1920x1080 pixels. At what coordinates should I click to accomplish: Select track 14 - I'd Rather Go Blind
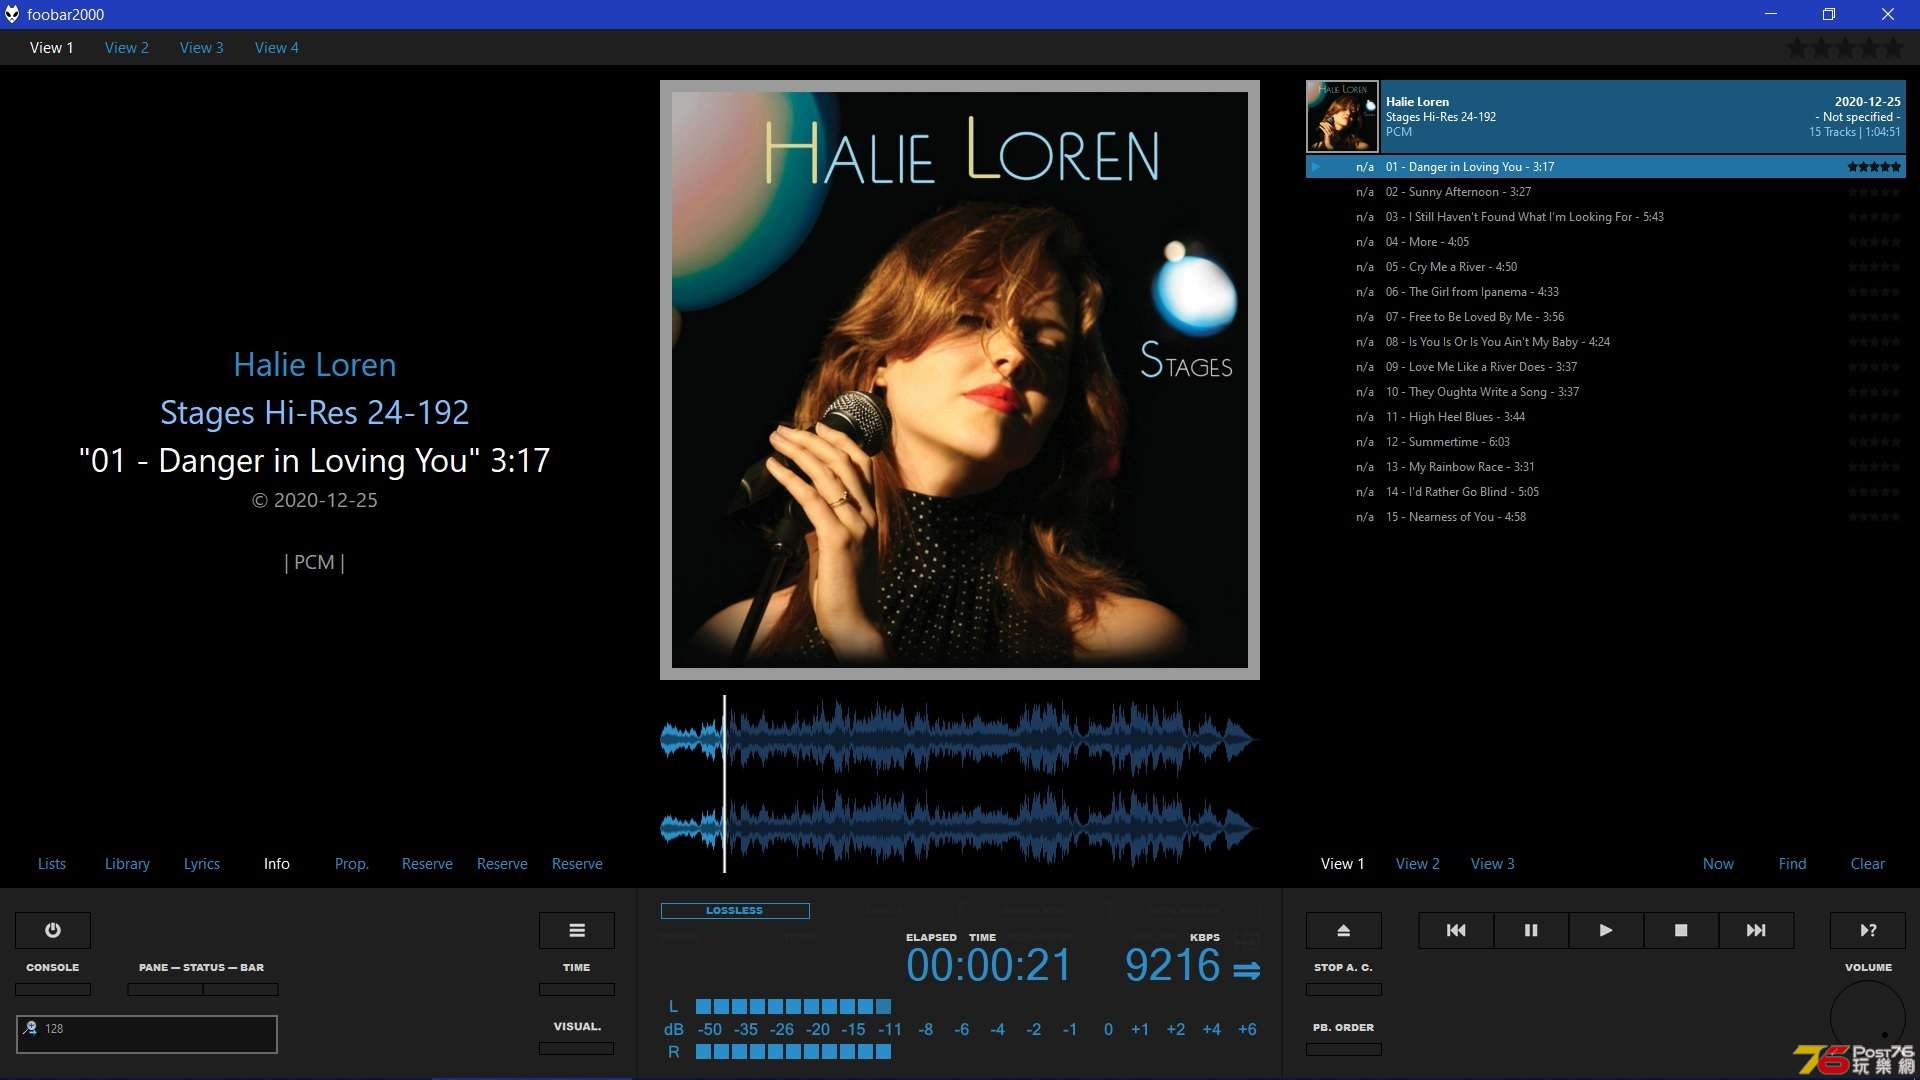click(1606, 492)
